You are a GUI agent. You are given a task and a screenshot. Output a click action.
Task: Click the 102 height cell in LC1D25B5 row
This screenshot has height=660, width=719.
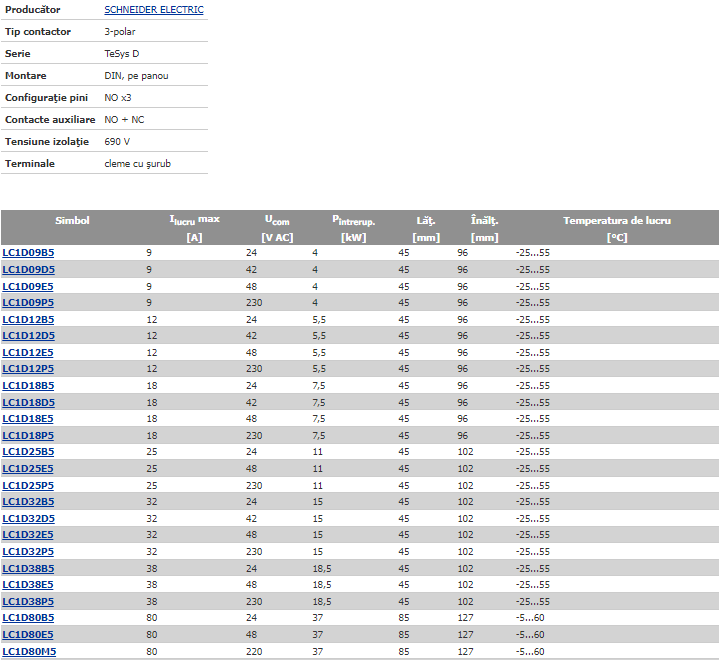pyautogui.click(x=465, y=452)
